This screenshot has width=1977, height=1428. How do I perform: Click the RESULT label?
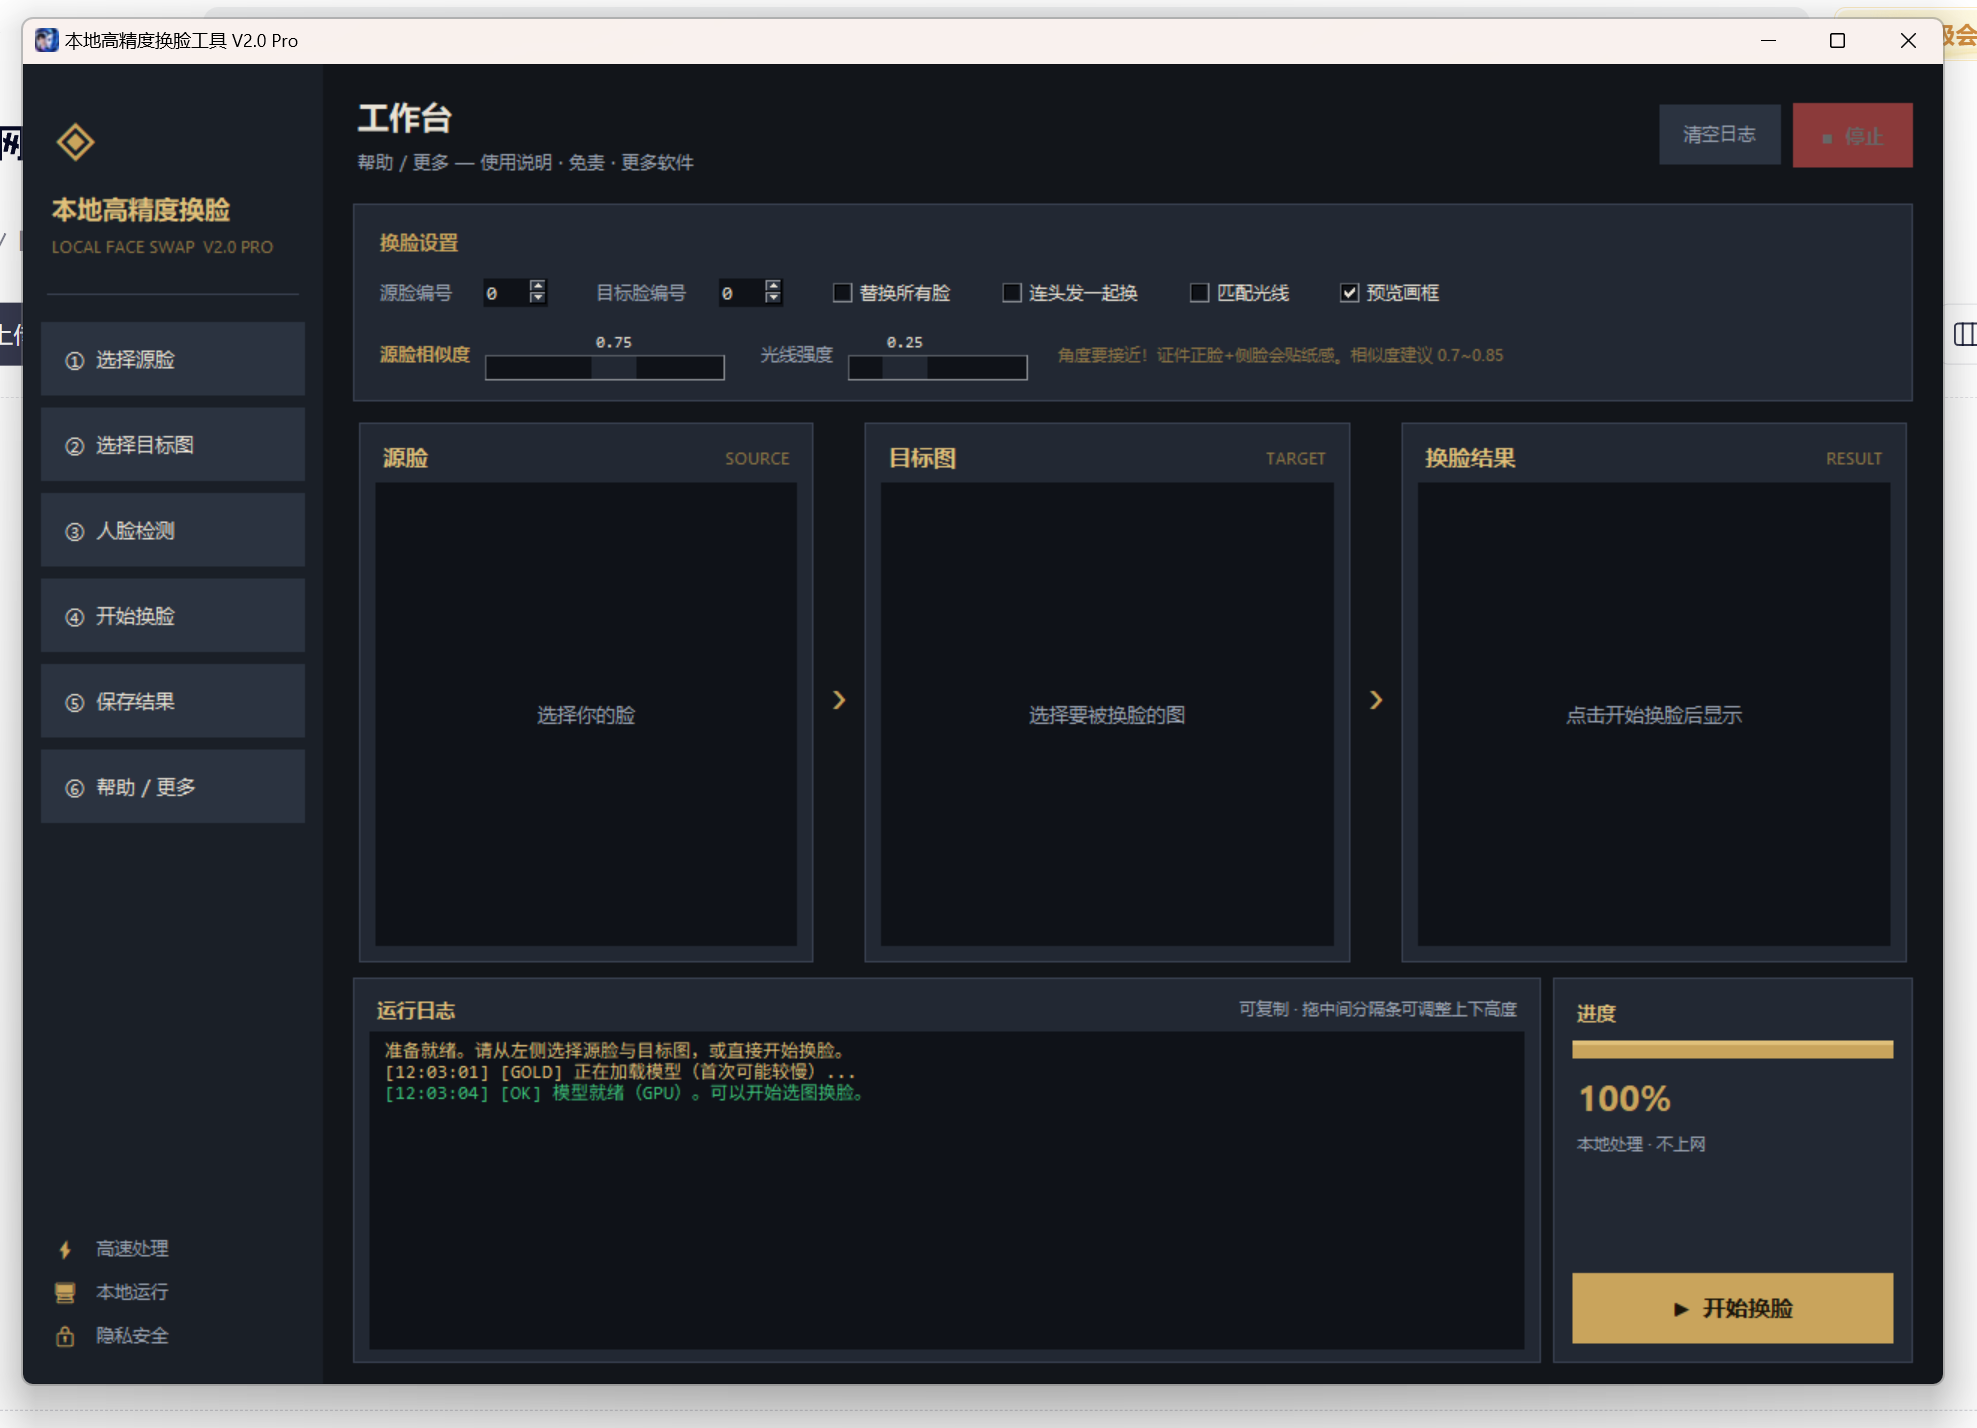[1854, 458]
